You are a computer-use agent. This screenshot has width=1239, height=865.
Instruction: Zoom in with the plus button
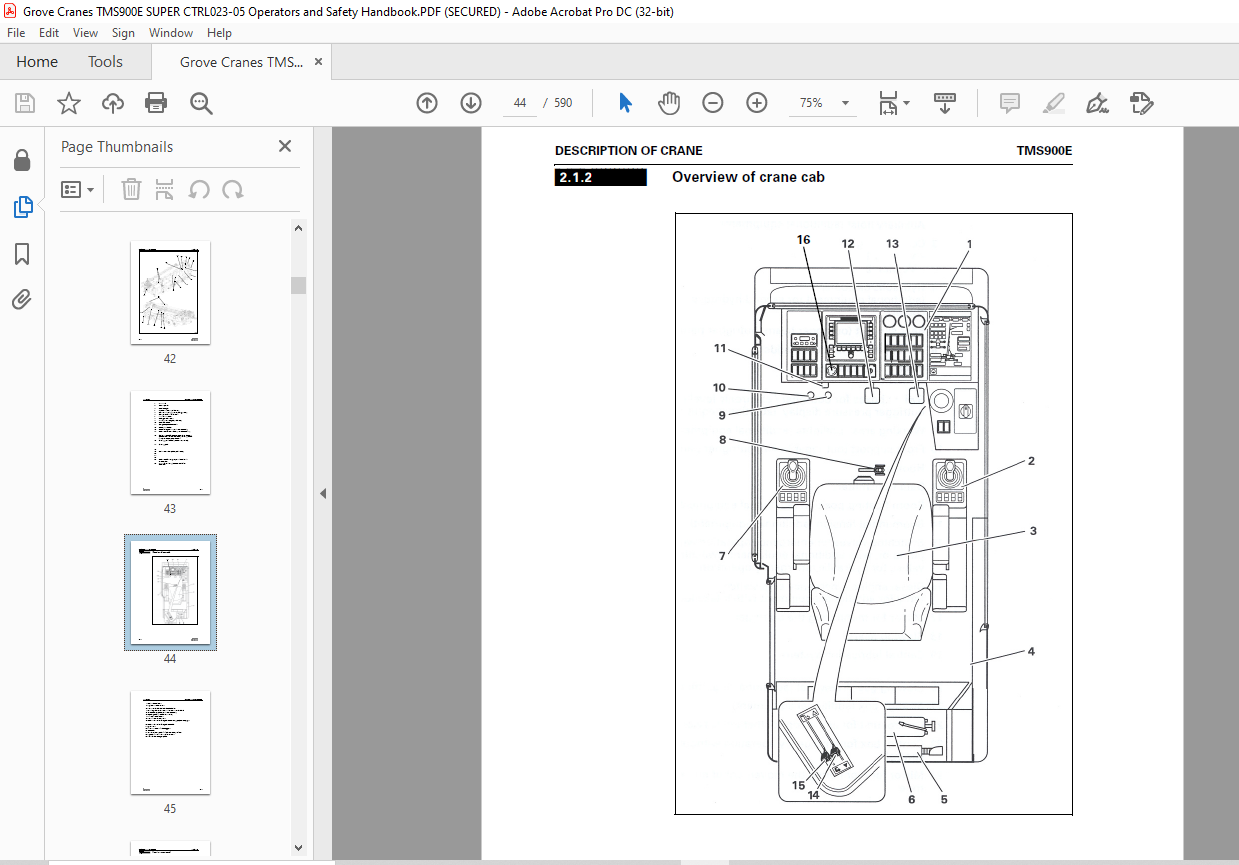coord(757,103)
